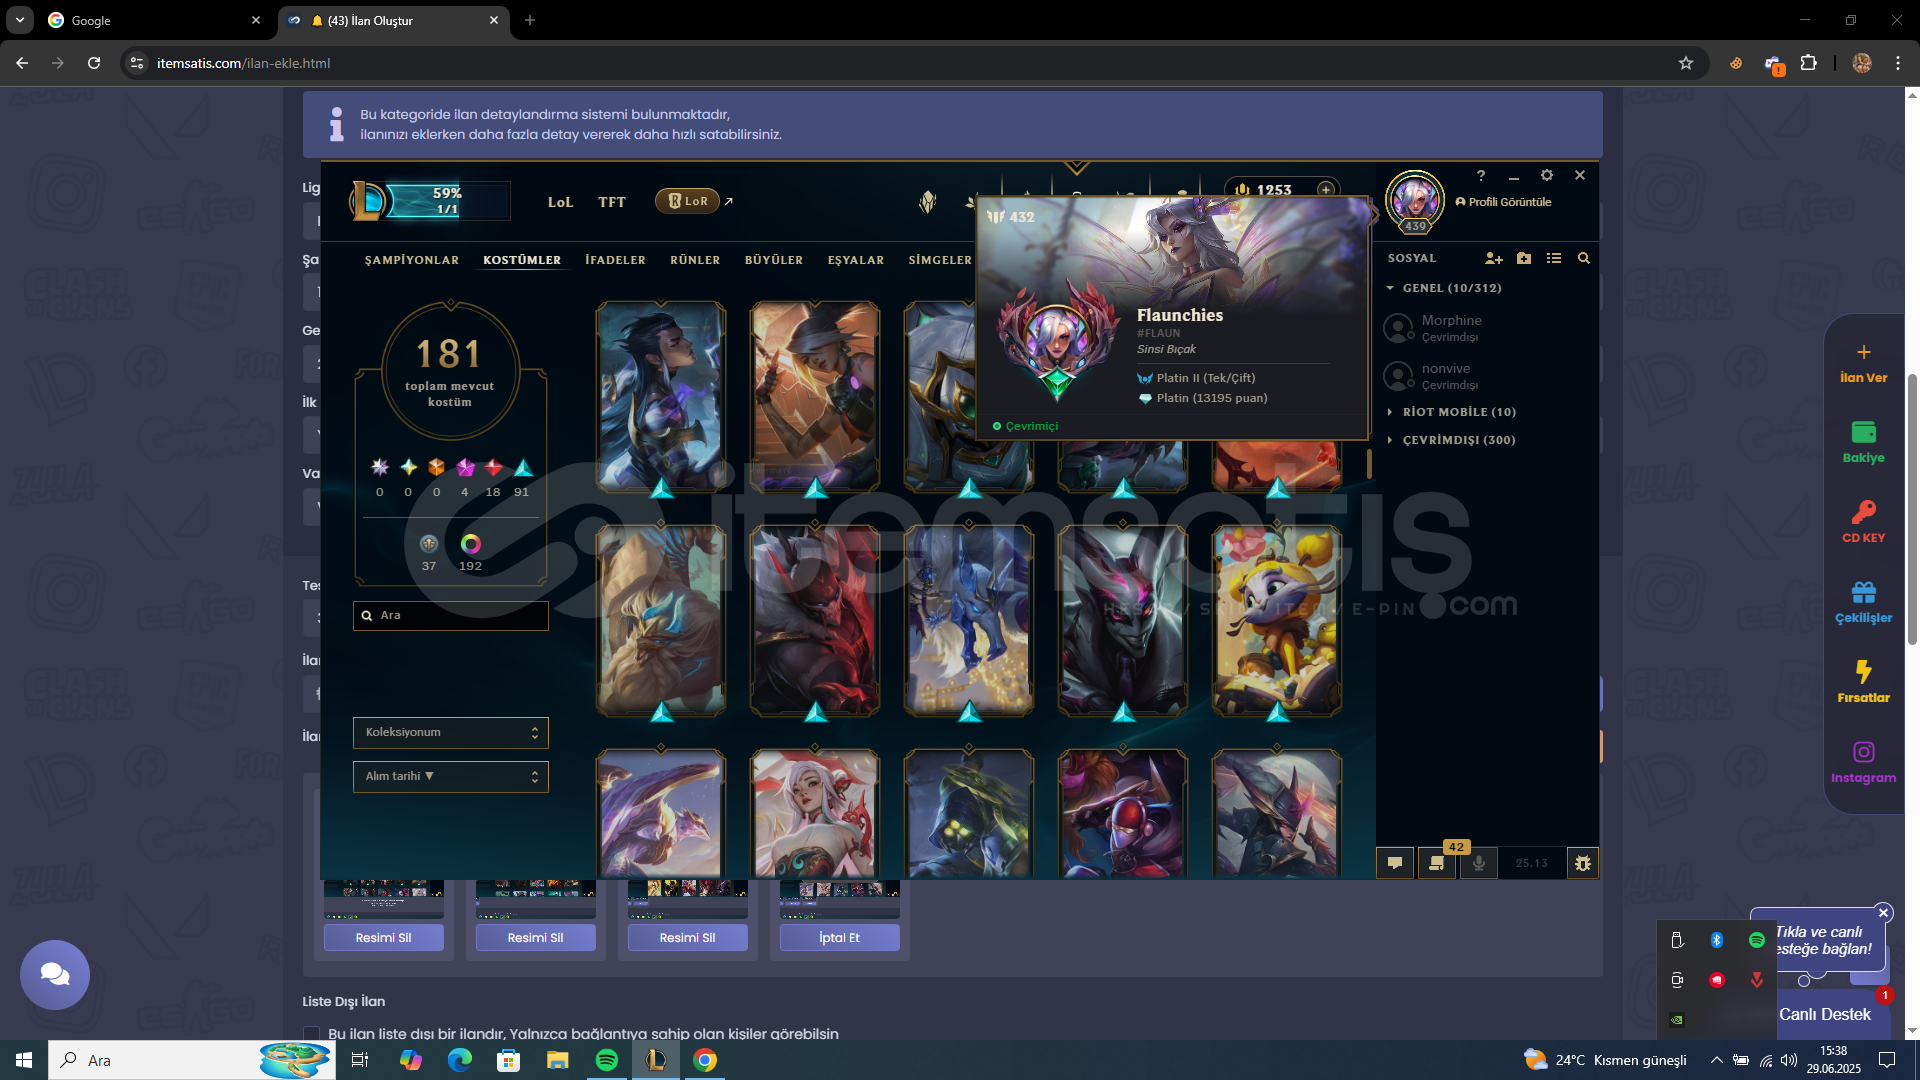
Task: Click the Spirit Blossom white-haired skin thumbnail
Action: pos(815,814)
